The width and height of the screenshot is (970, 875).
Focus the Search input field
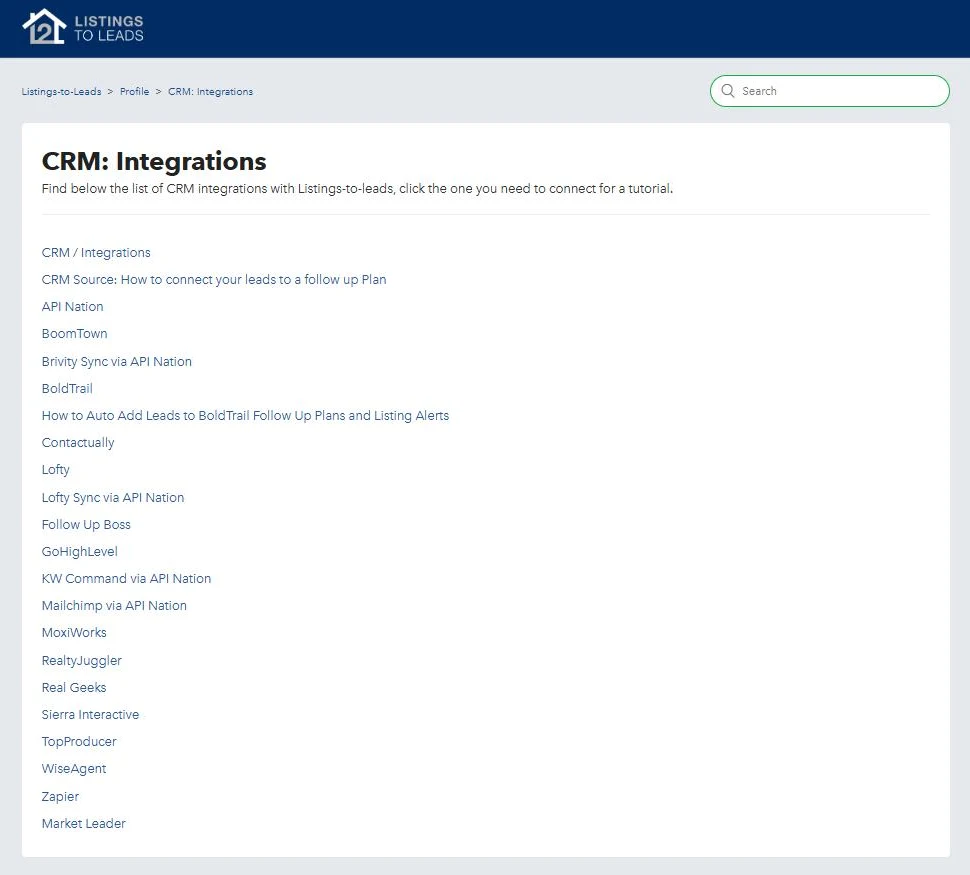tap(830, 91)
